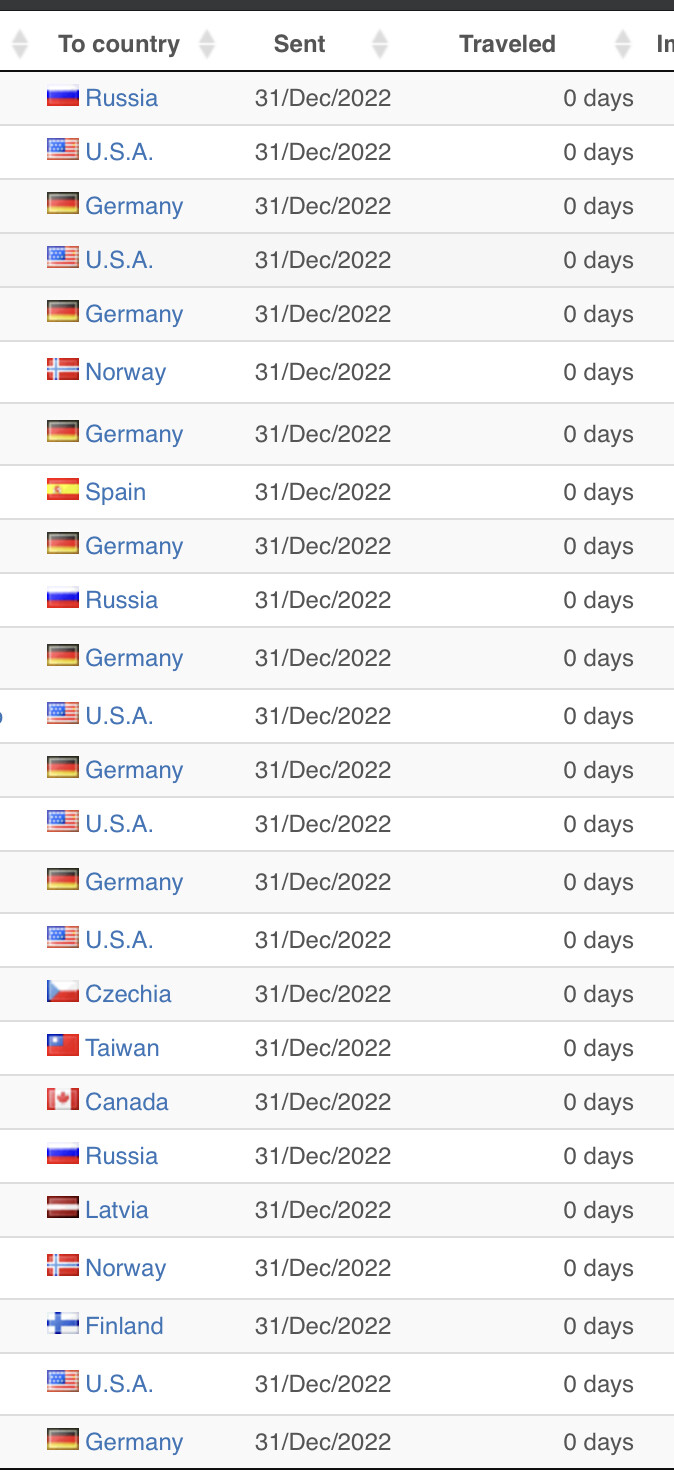Click the first Norway flag icon
674x1473 pixels.
63,370
